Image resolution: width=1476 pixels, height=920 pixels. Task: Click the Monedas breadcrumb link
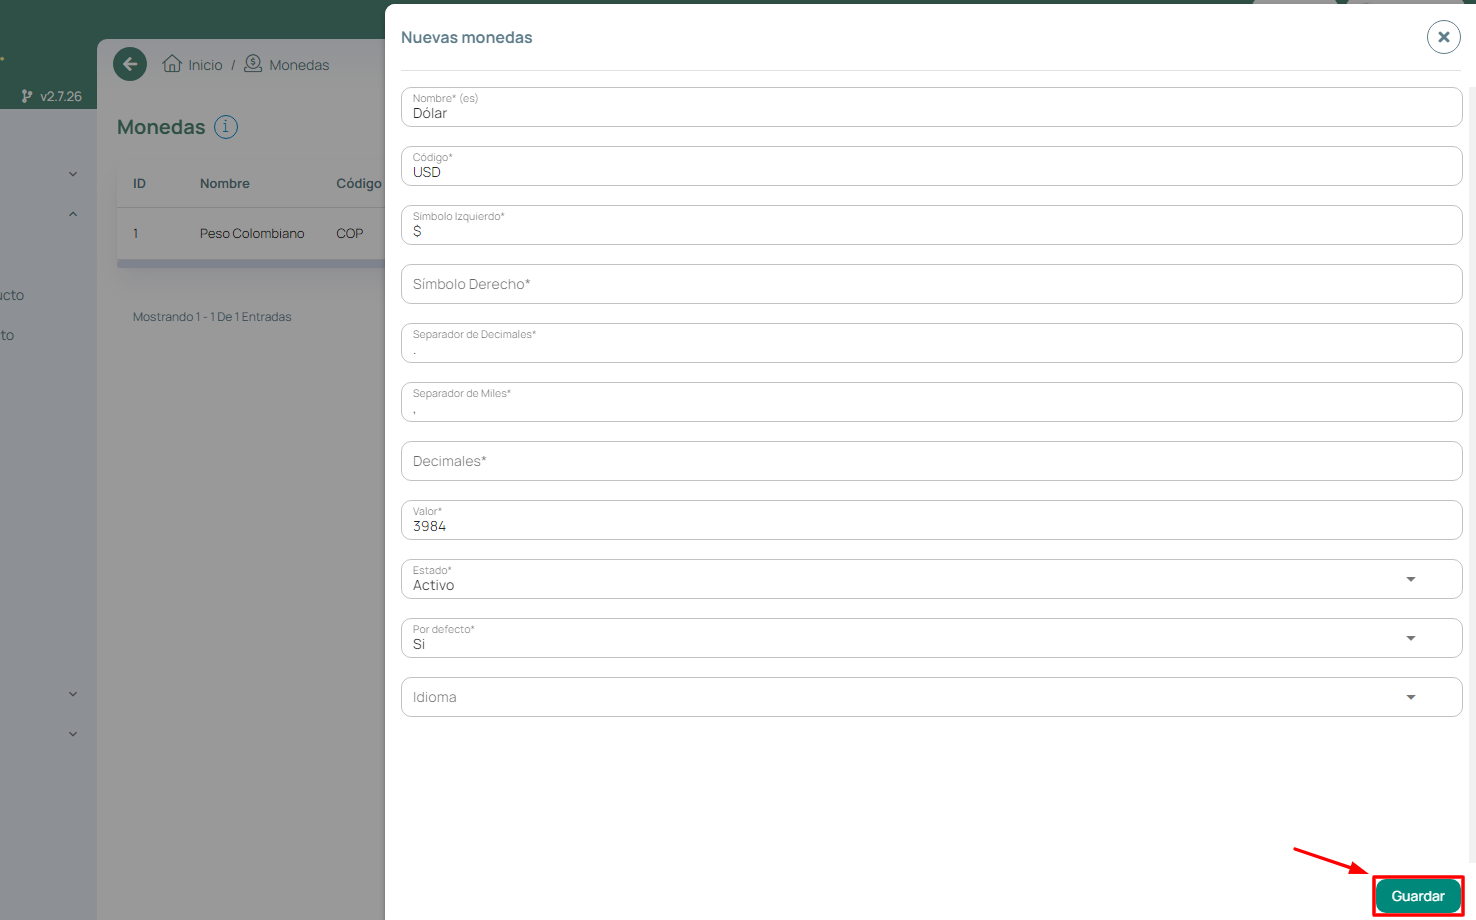point(299,65)
